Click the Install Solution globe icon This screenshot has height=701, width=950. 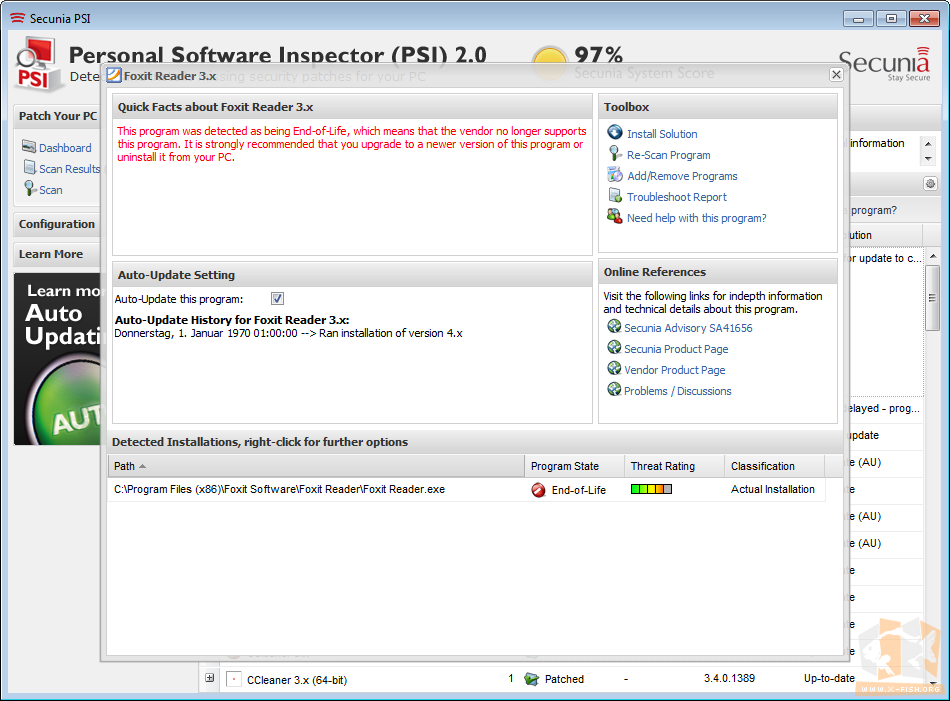(x=615, y=132)
